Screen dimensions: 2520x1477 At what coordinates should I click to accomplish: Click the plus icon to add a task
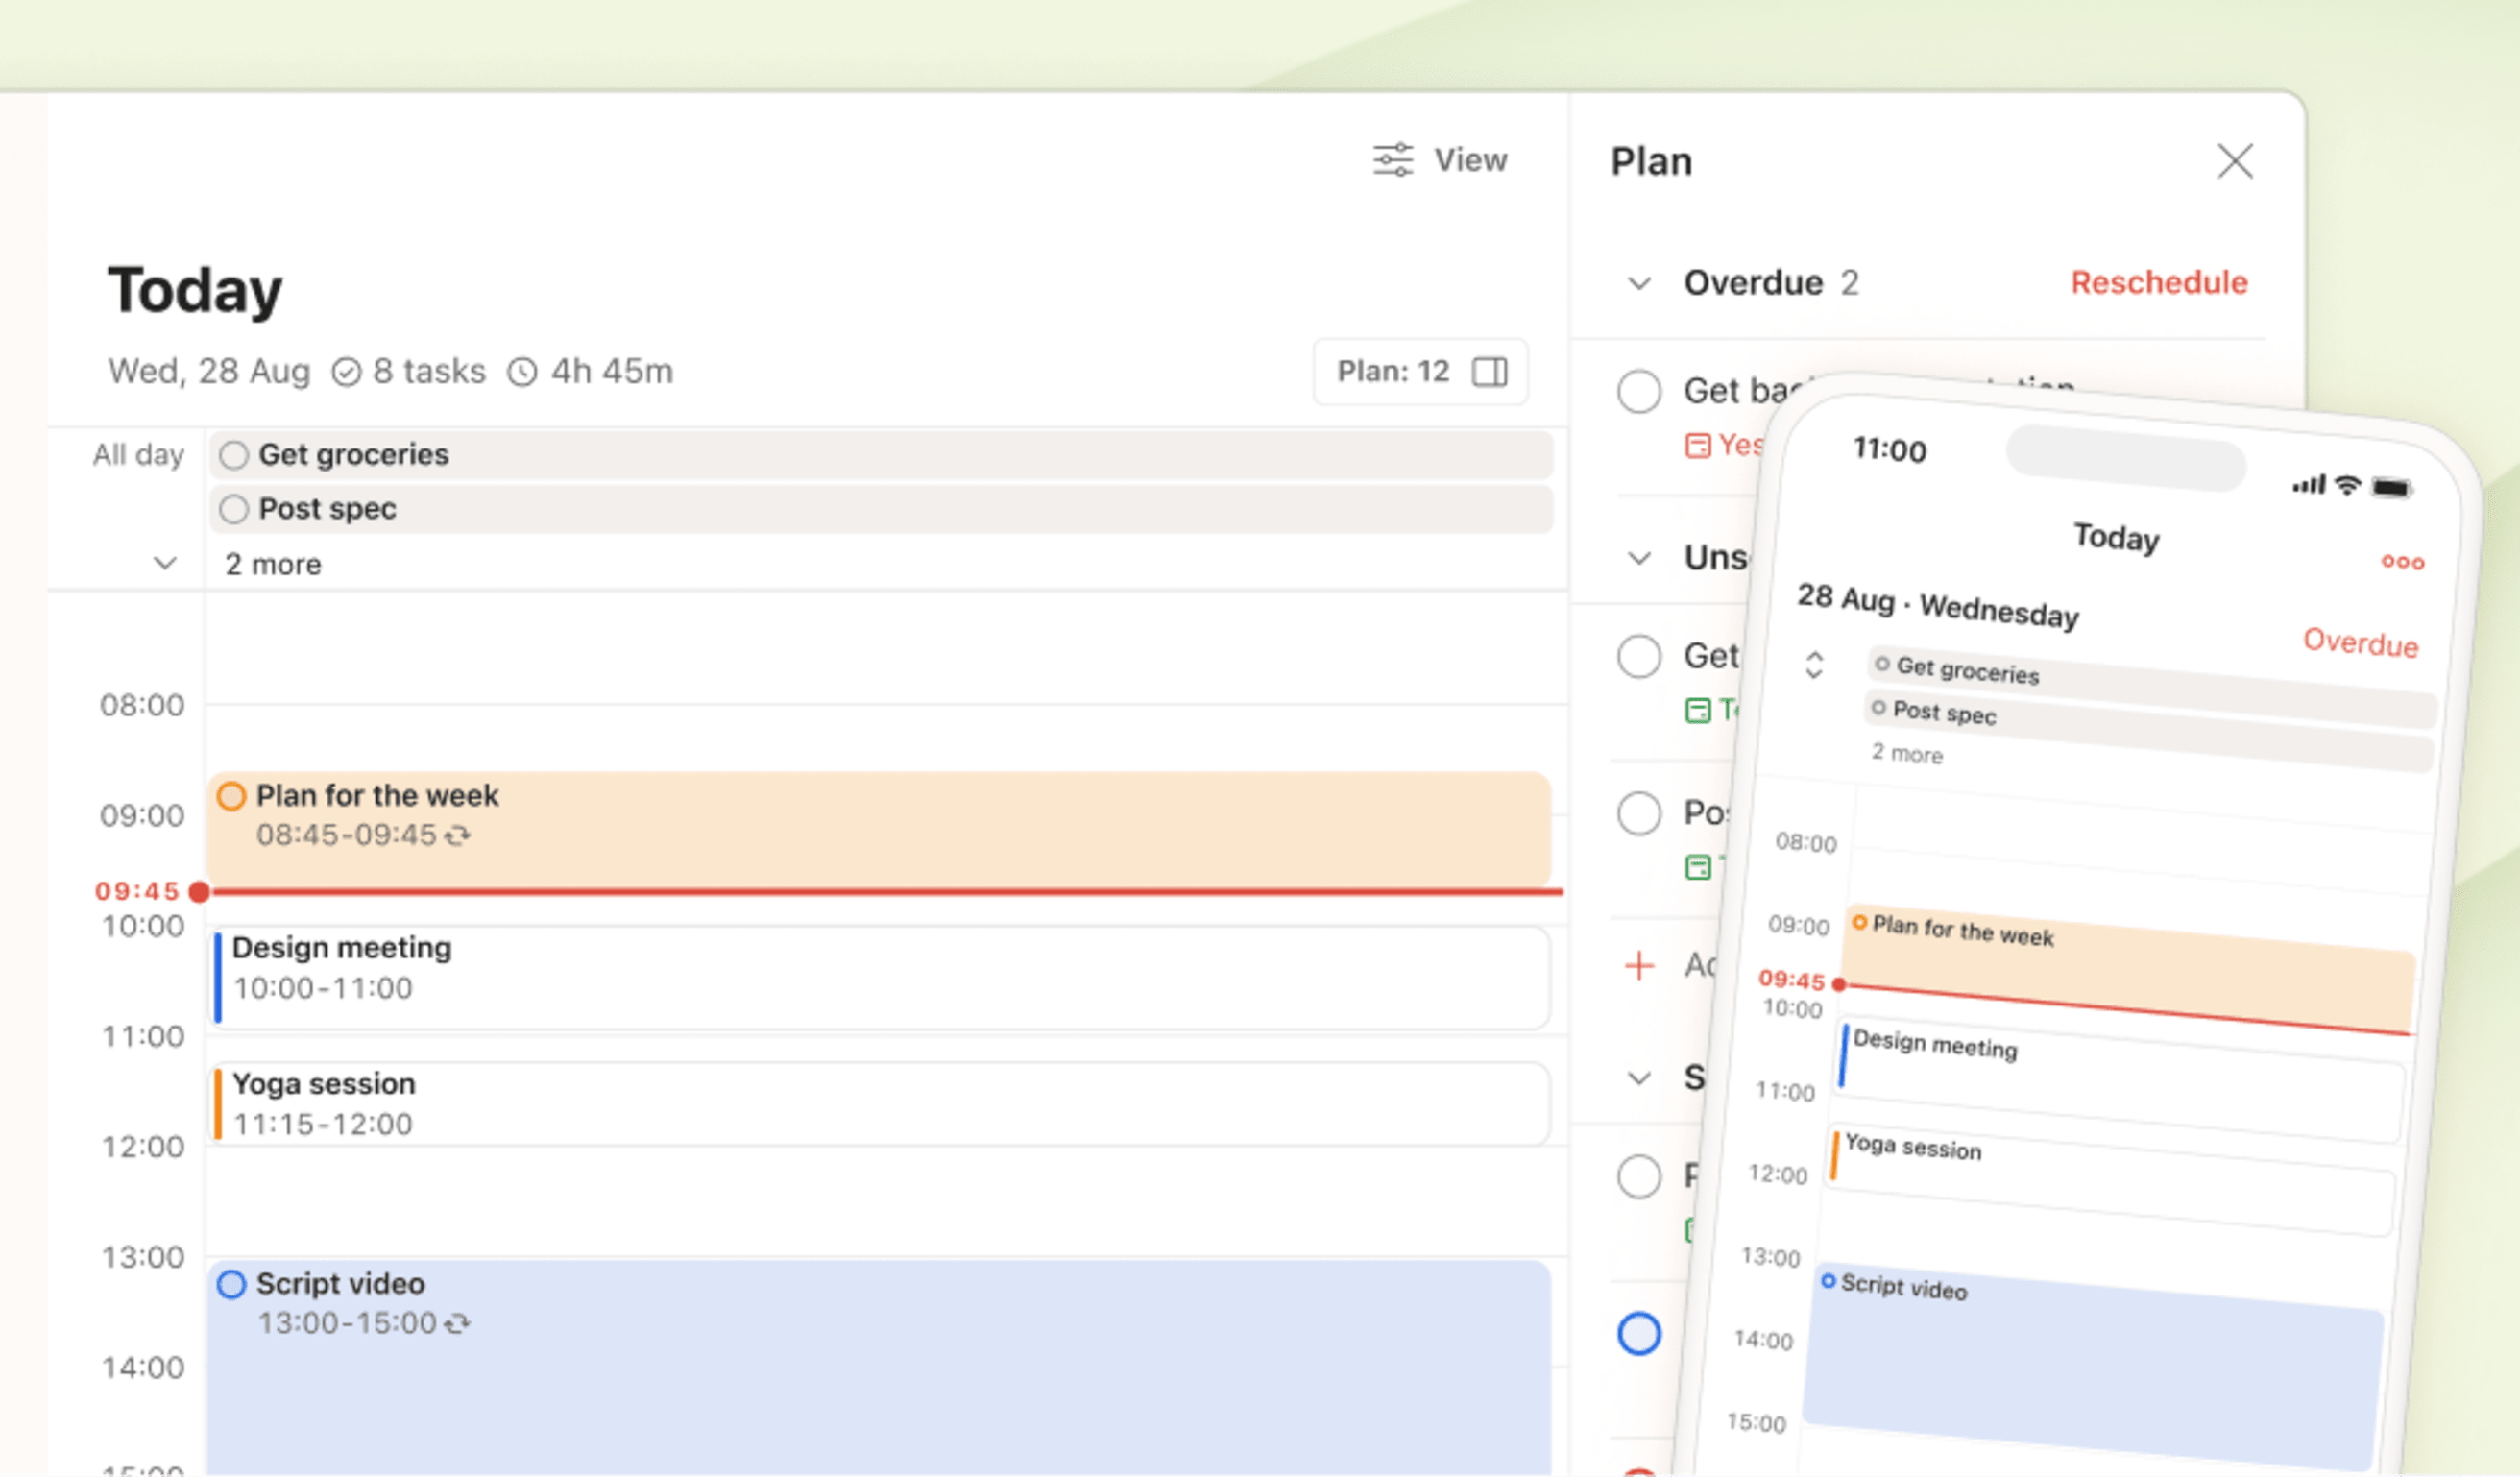click(x=1639, y=966)
